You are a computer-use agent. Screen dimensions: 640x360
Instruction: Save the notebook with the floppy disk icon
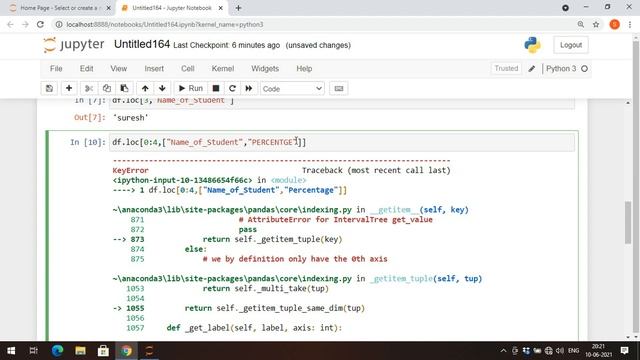click(49, 89)
